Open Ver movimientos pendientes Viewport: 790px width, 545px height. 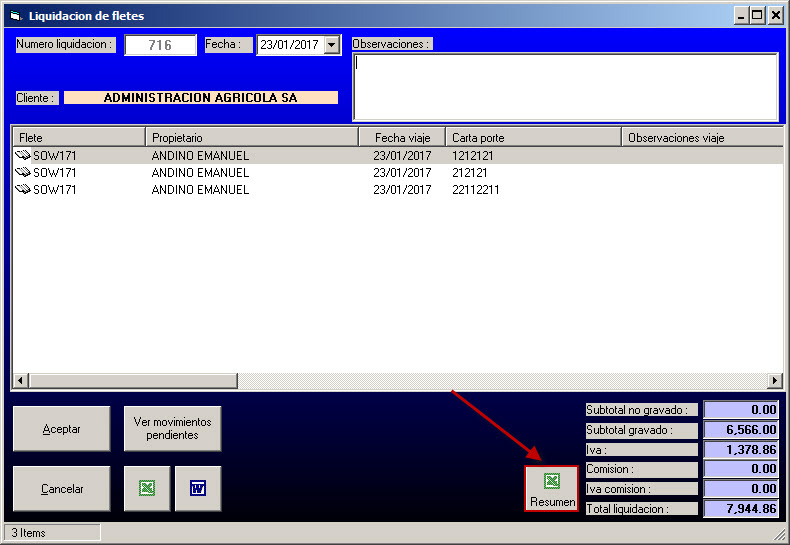(172, 428)
